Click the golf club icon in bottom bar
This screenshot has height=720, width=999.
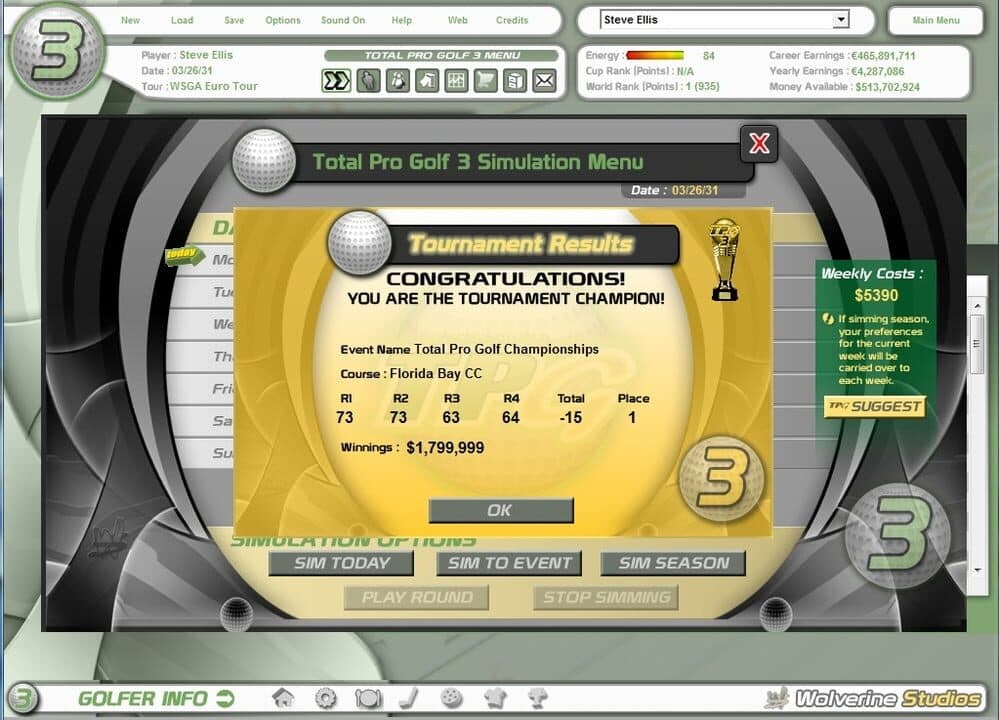409,698
